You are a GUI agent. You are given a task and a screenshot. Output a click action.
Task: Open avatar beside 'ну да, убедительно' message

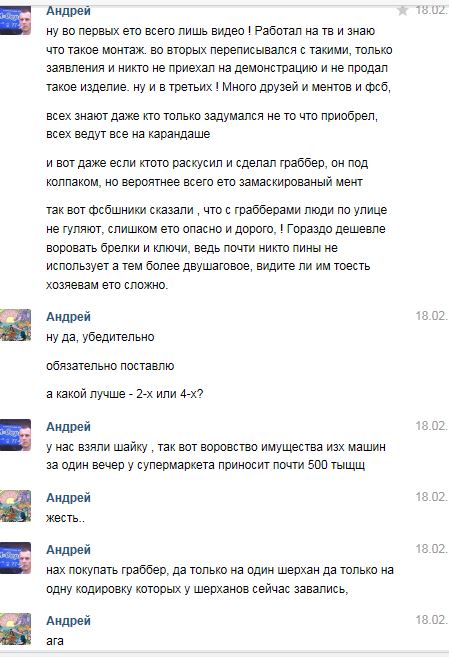15,325
